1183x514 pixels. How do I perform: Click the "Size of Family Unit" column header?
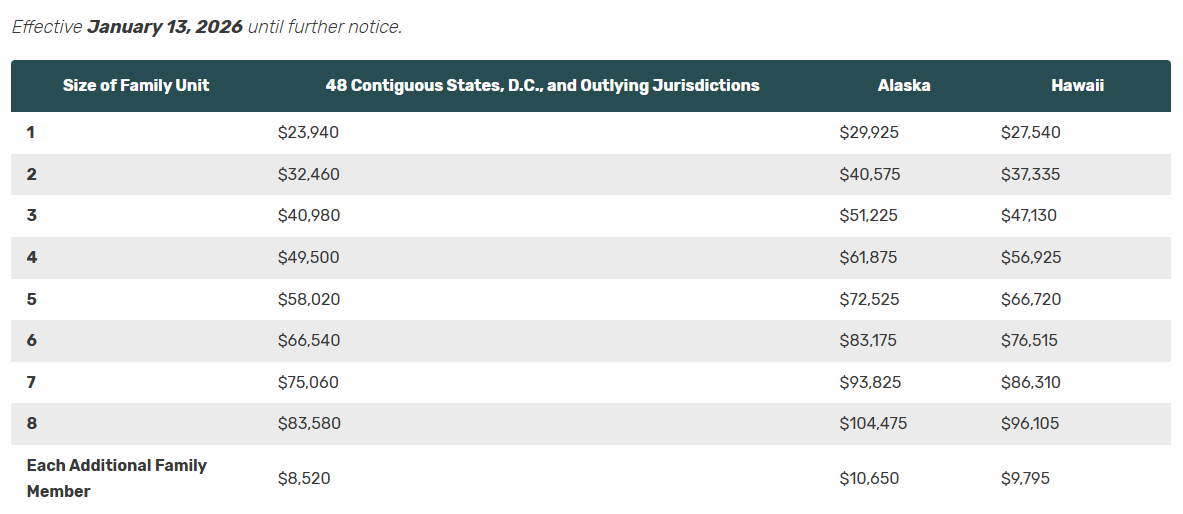pyautogui.click(x=136, y=86)
